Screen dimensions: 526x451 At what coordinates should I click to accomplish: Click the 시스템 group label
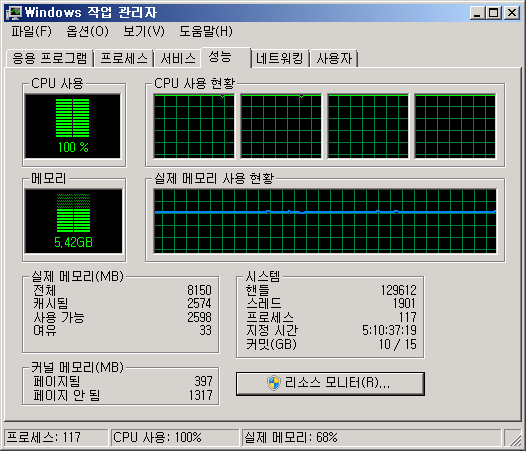click(263, 277)
